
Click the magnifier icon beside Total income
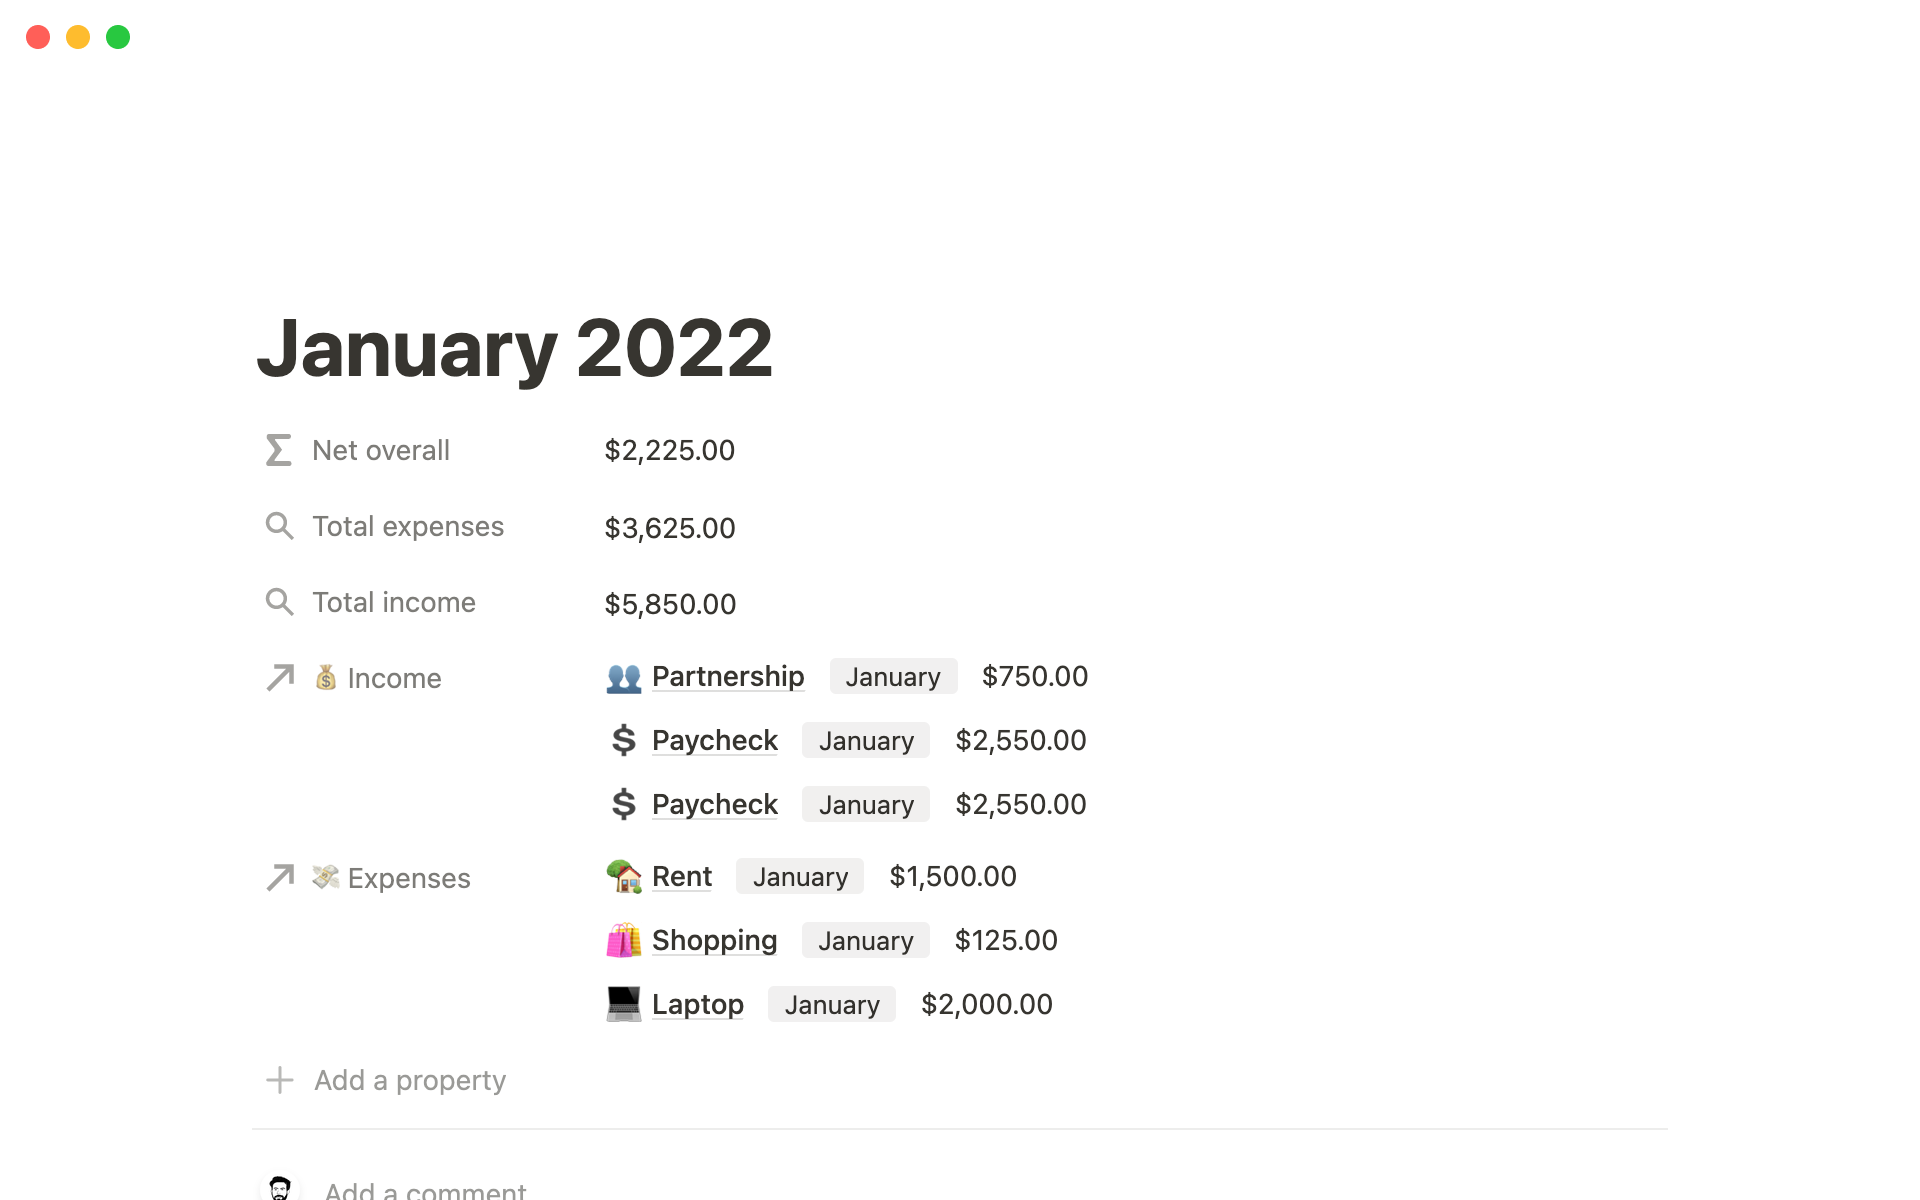click(x=279, y=602)
